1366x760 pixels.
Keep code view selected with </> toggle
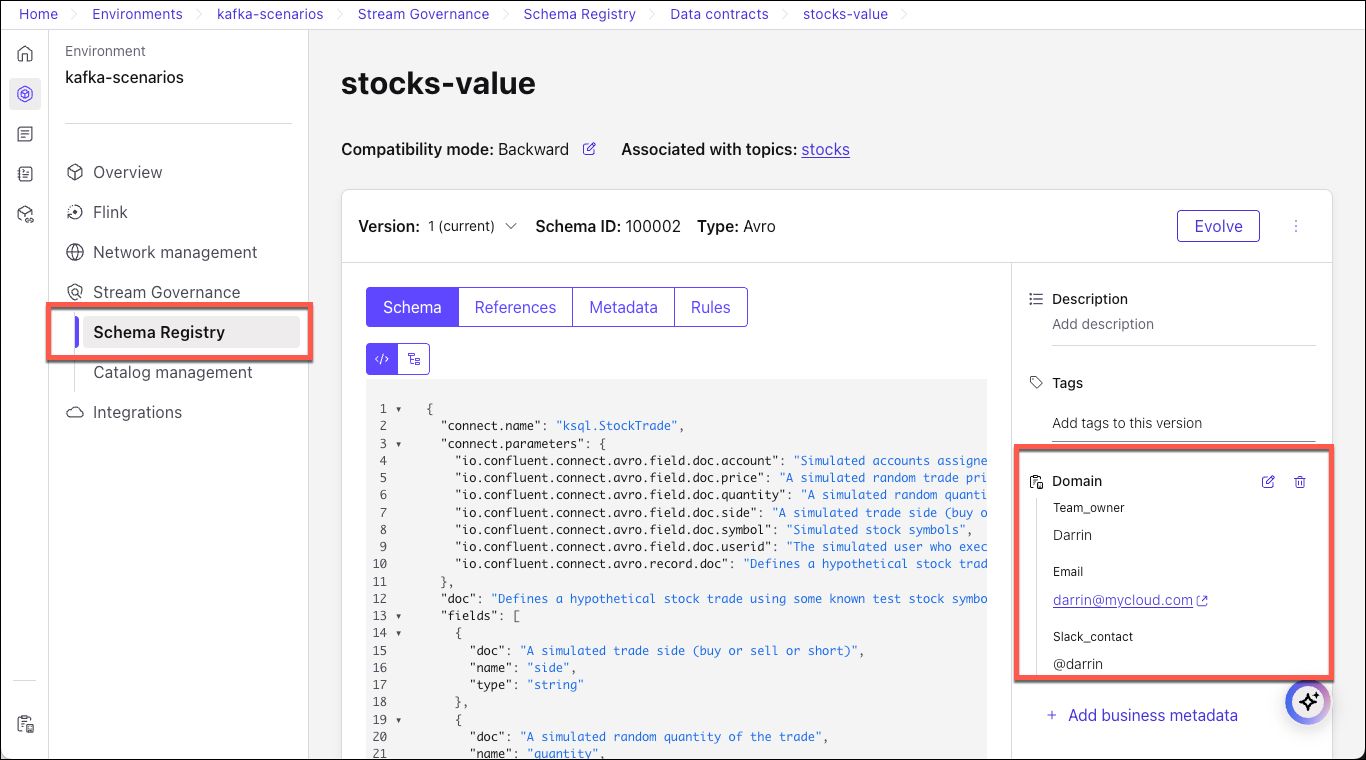coord(382,357)
